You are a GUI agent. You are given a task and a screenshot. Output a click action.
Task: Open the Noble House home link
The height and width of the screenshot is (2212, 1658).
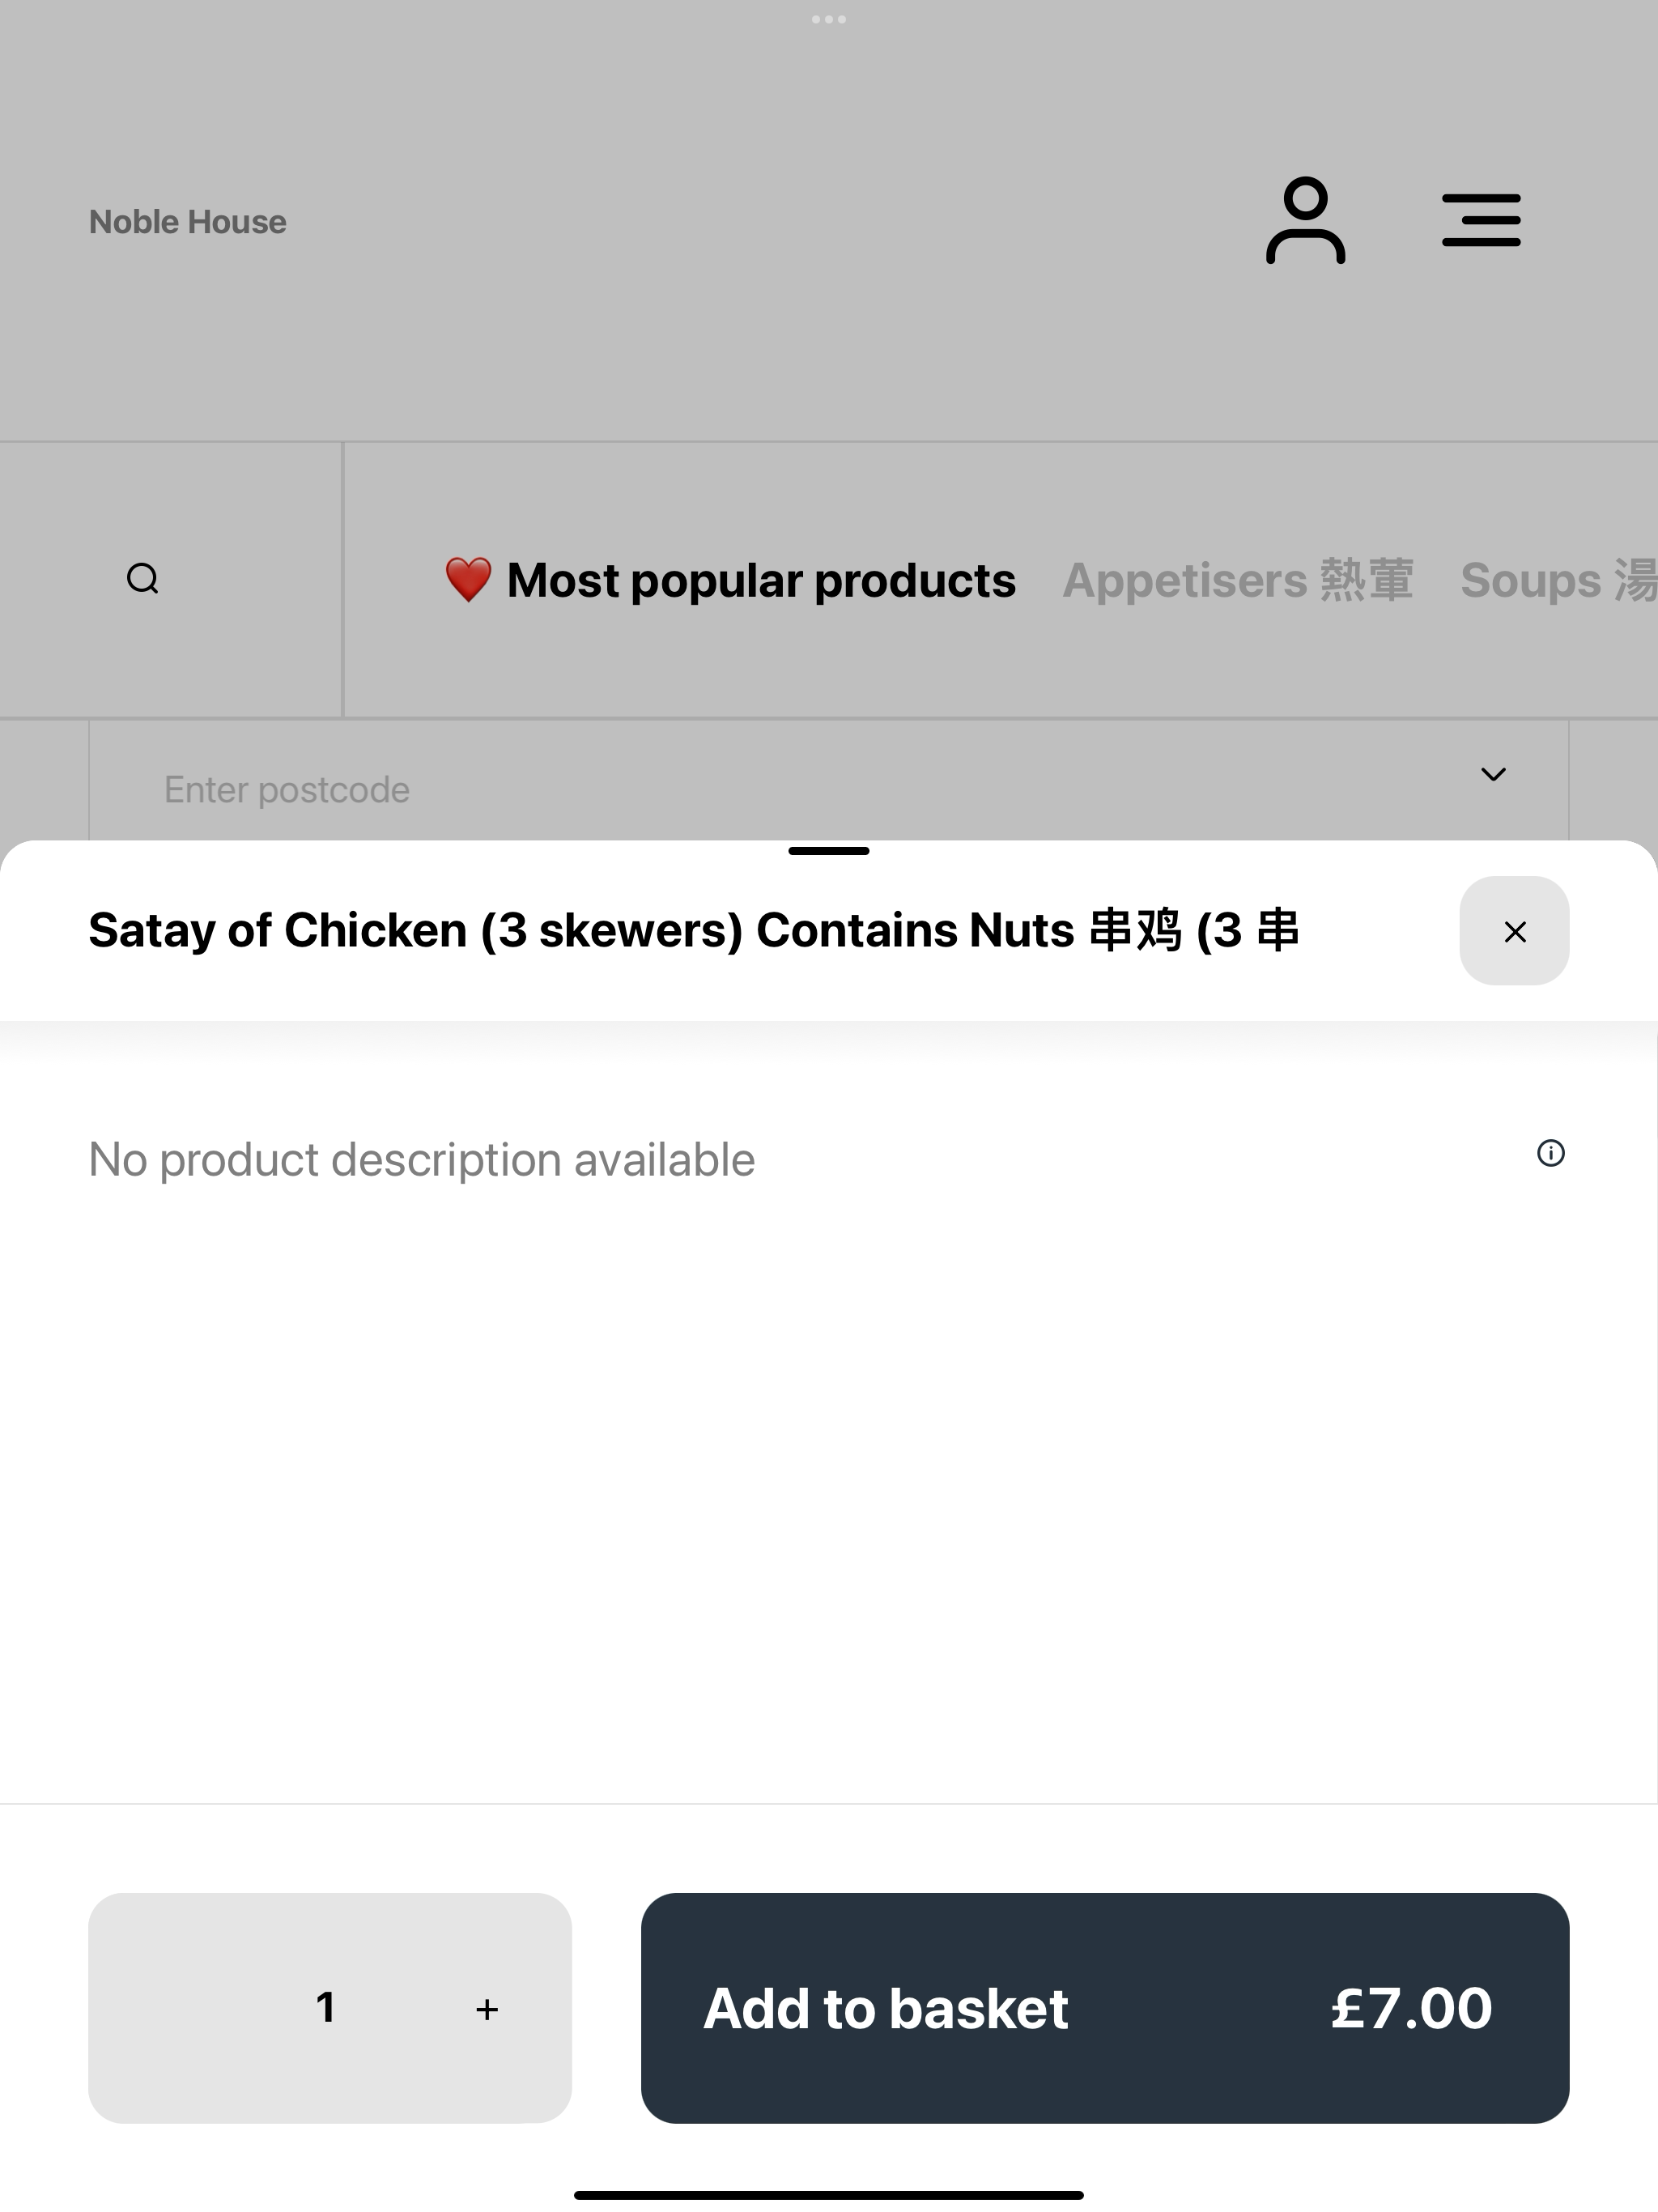click(x=188, y=222)
